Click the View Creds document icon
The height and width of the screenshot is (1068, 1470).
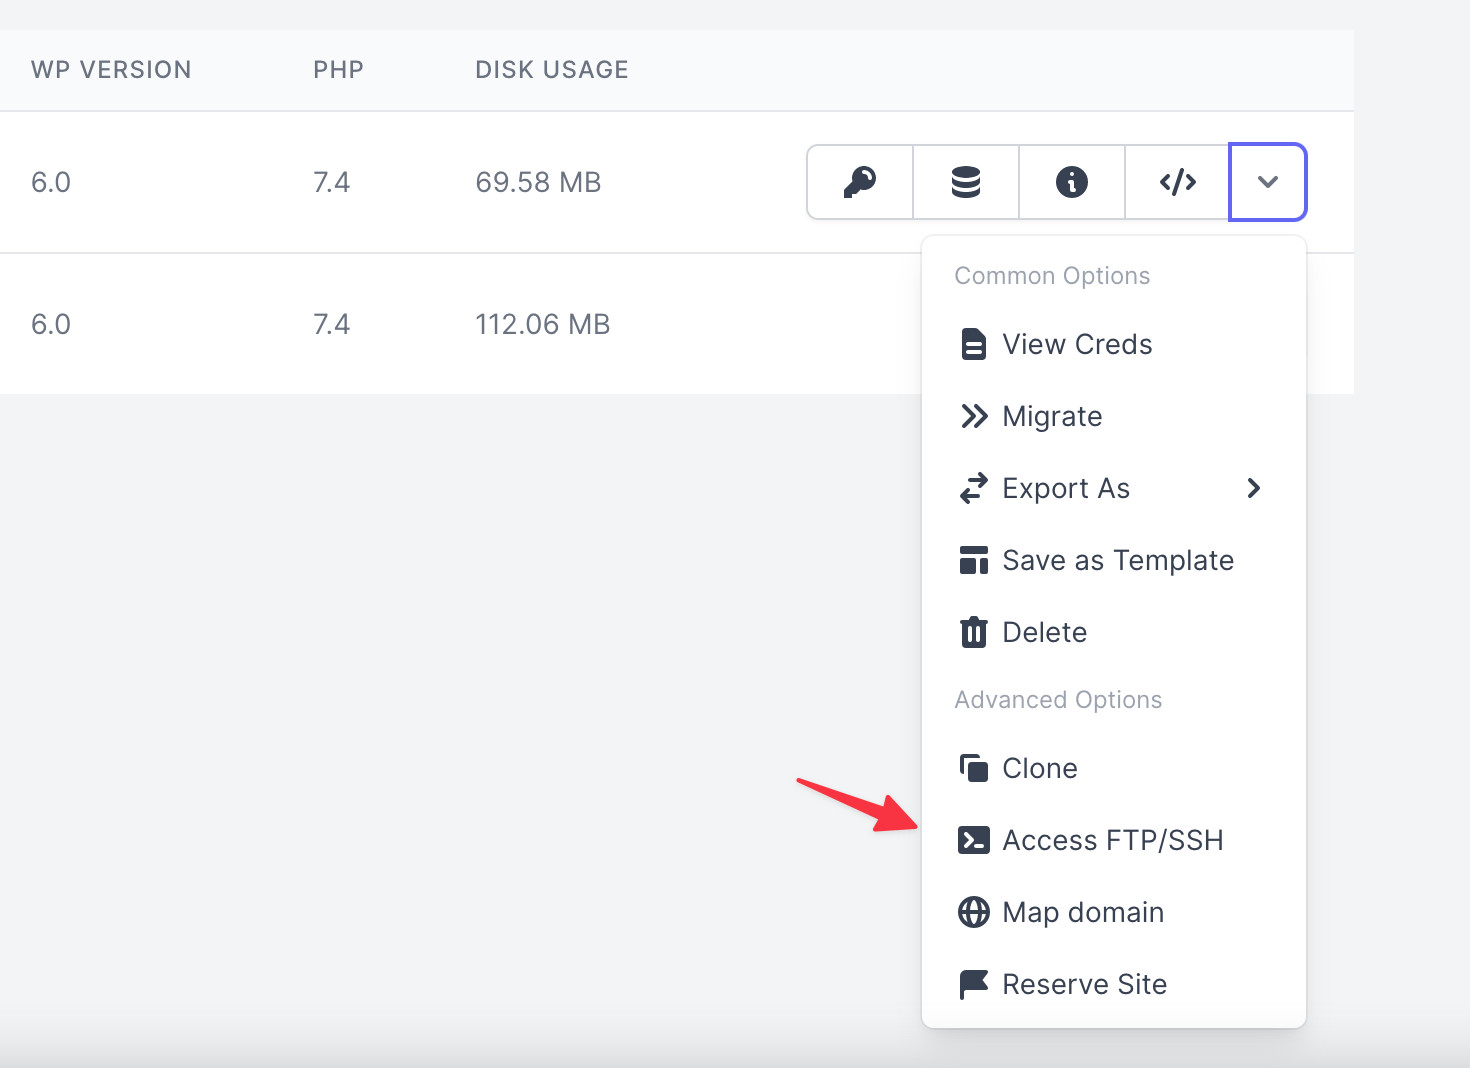point(973,344)
